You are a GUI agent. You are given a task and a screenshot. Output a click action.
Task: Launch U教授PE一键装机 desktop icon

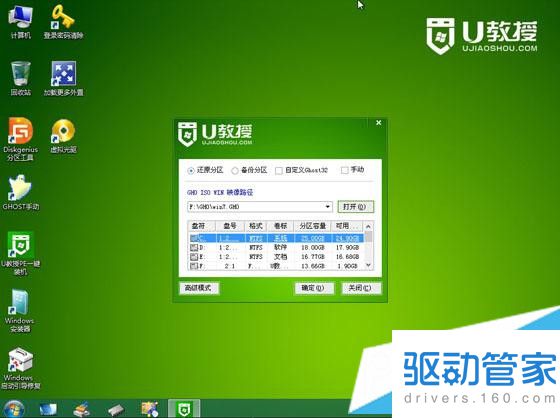21,254
